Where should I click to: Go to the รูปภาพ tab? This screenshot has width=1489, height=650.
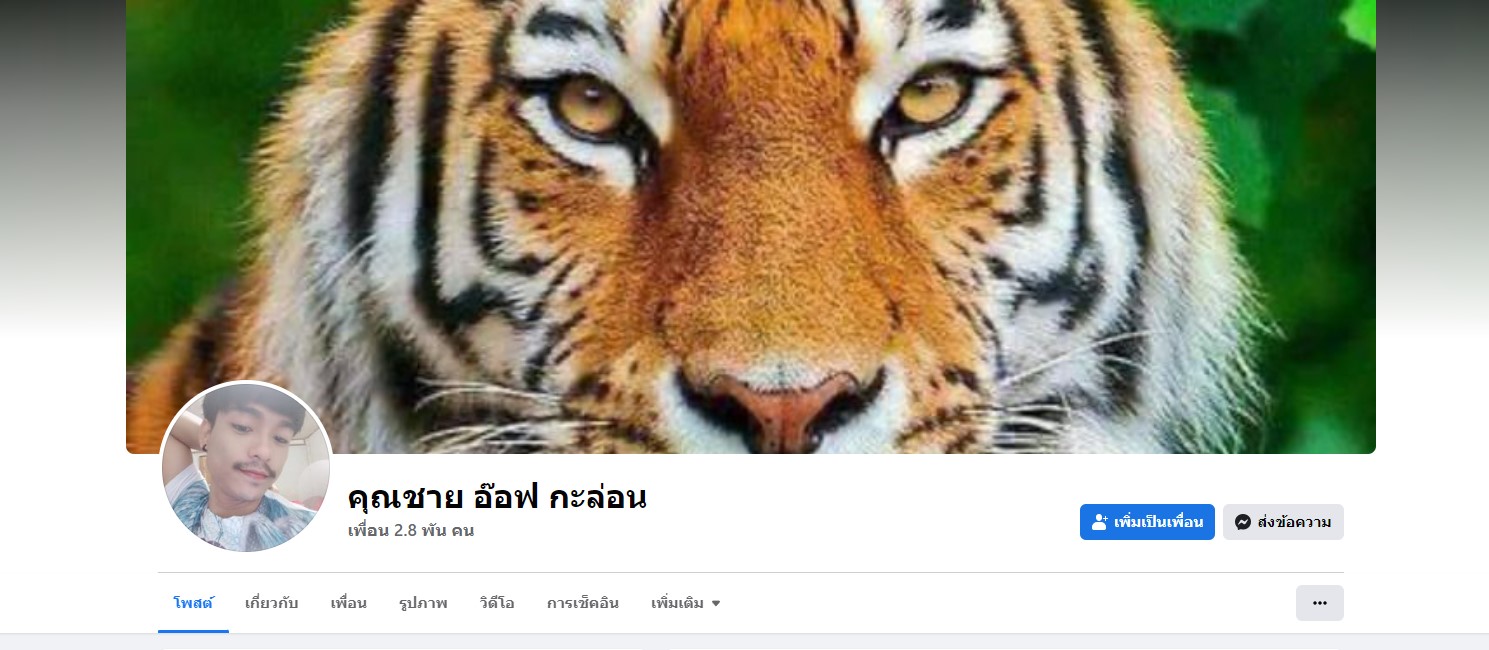pos(423,603)
